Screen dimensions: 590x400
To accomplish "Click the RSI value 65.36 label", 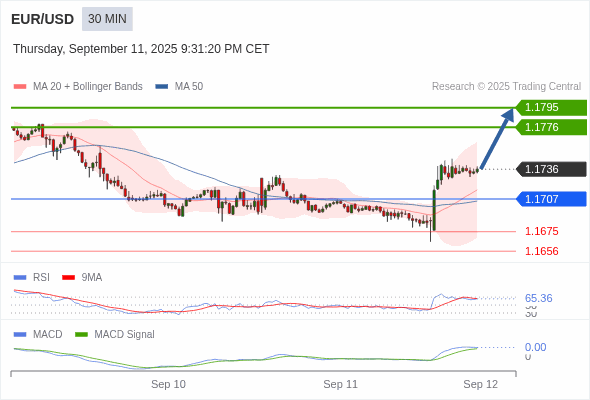I will click(538, 298).
